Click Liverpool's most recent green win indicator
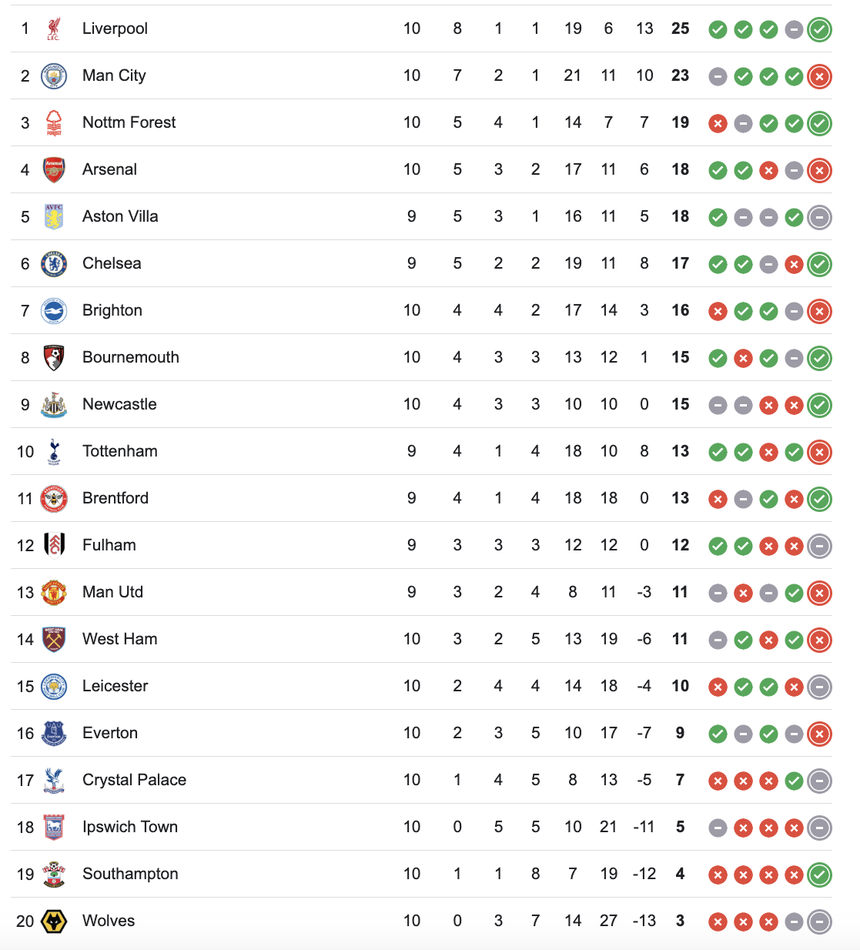 820,29
